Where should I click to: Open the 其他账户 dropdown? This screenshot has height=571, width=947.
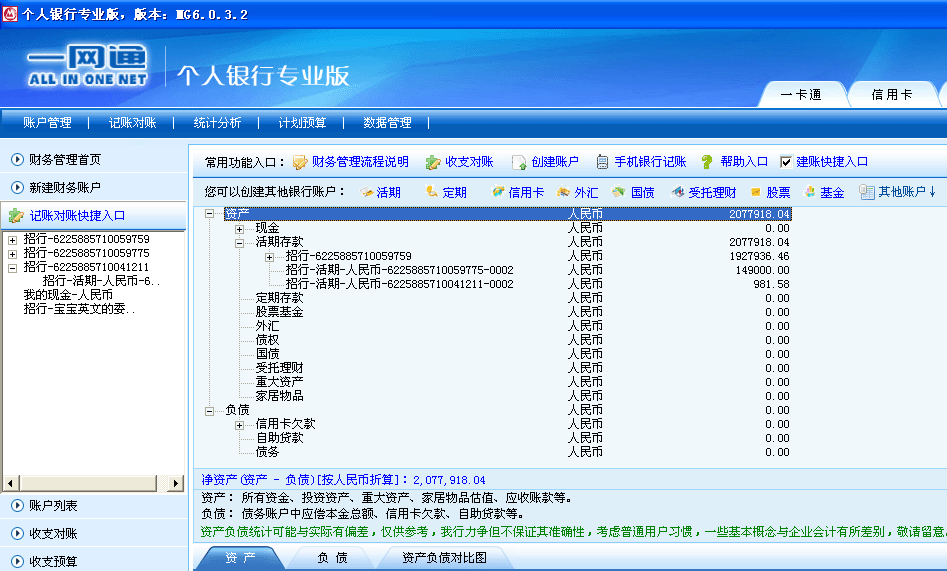[898, 192]
